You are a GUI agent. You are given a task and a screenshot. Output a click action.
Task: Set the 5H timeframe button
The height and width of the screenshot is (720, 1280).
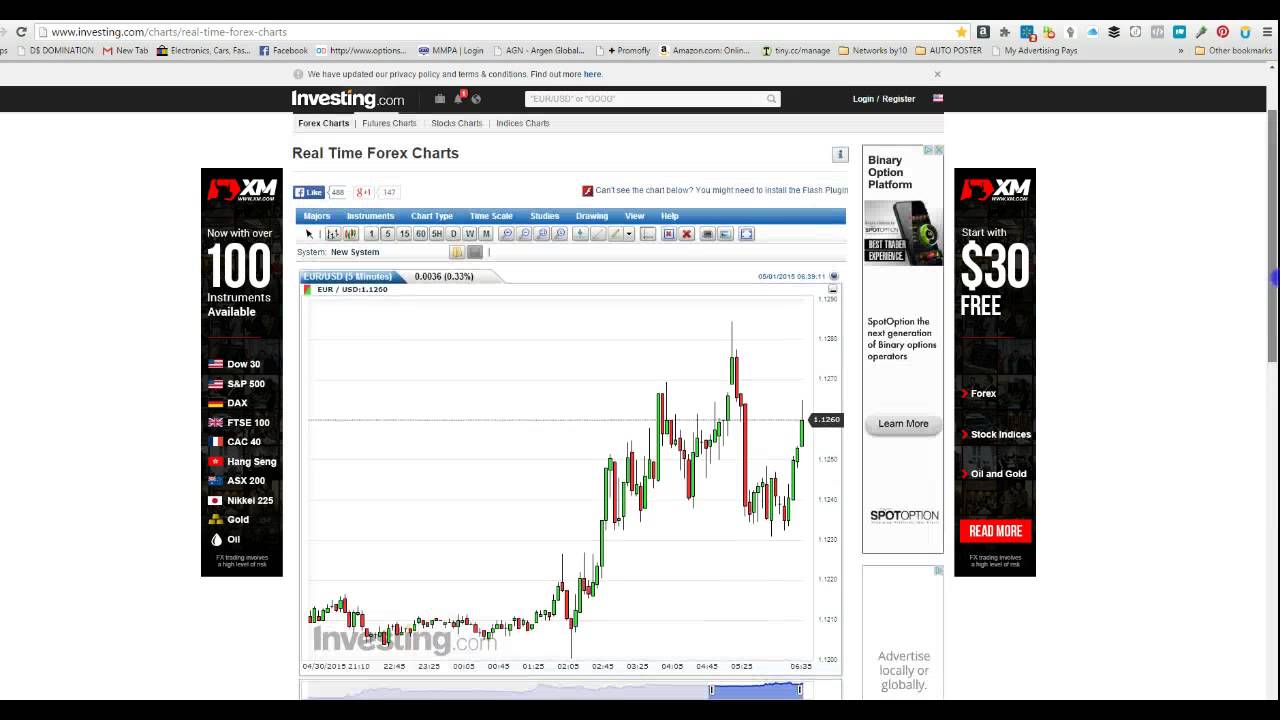(x=437, y=234)
